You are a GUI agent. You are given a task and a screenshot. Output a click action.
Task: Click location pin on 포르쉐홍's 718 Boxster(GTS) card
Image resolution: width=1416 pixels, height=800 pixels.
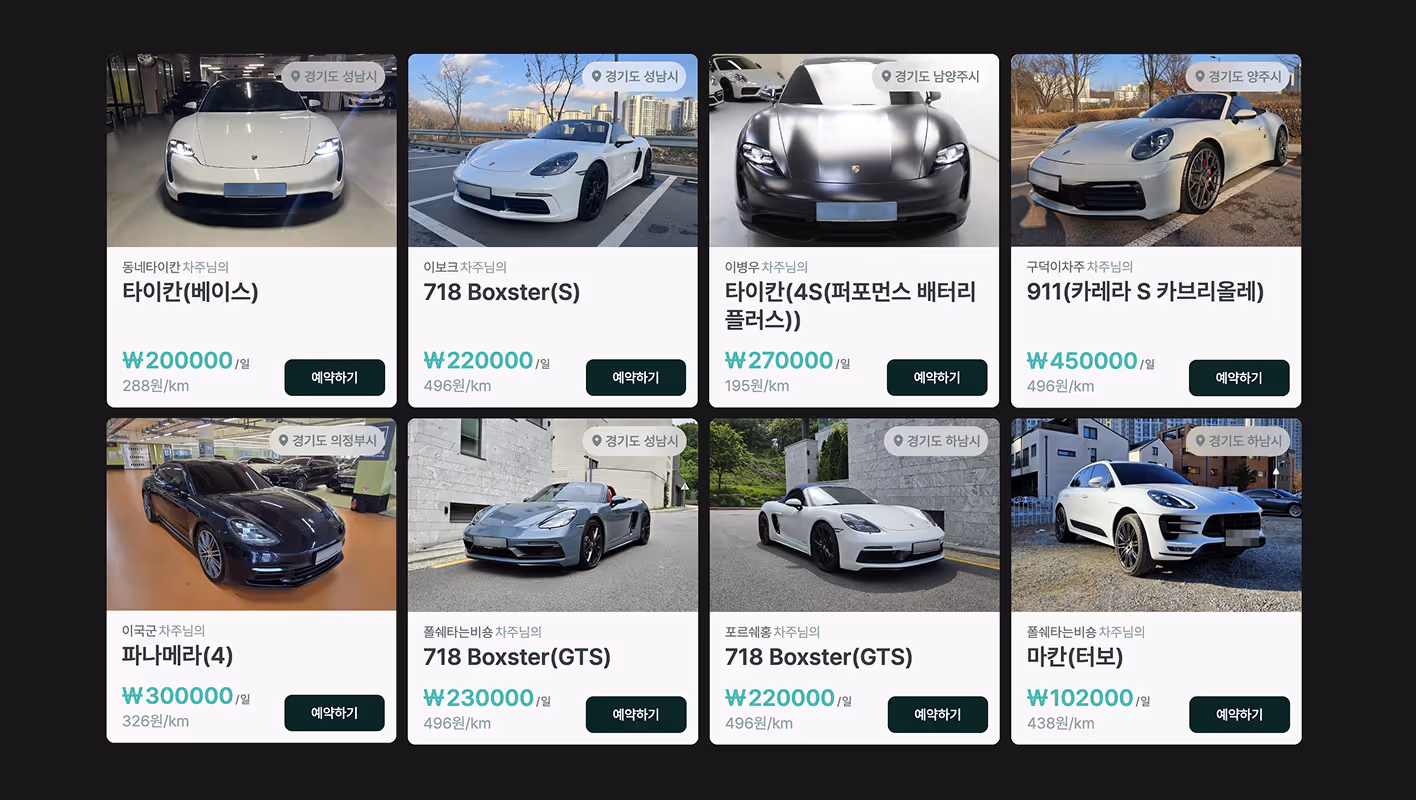[898, 440]
